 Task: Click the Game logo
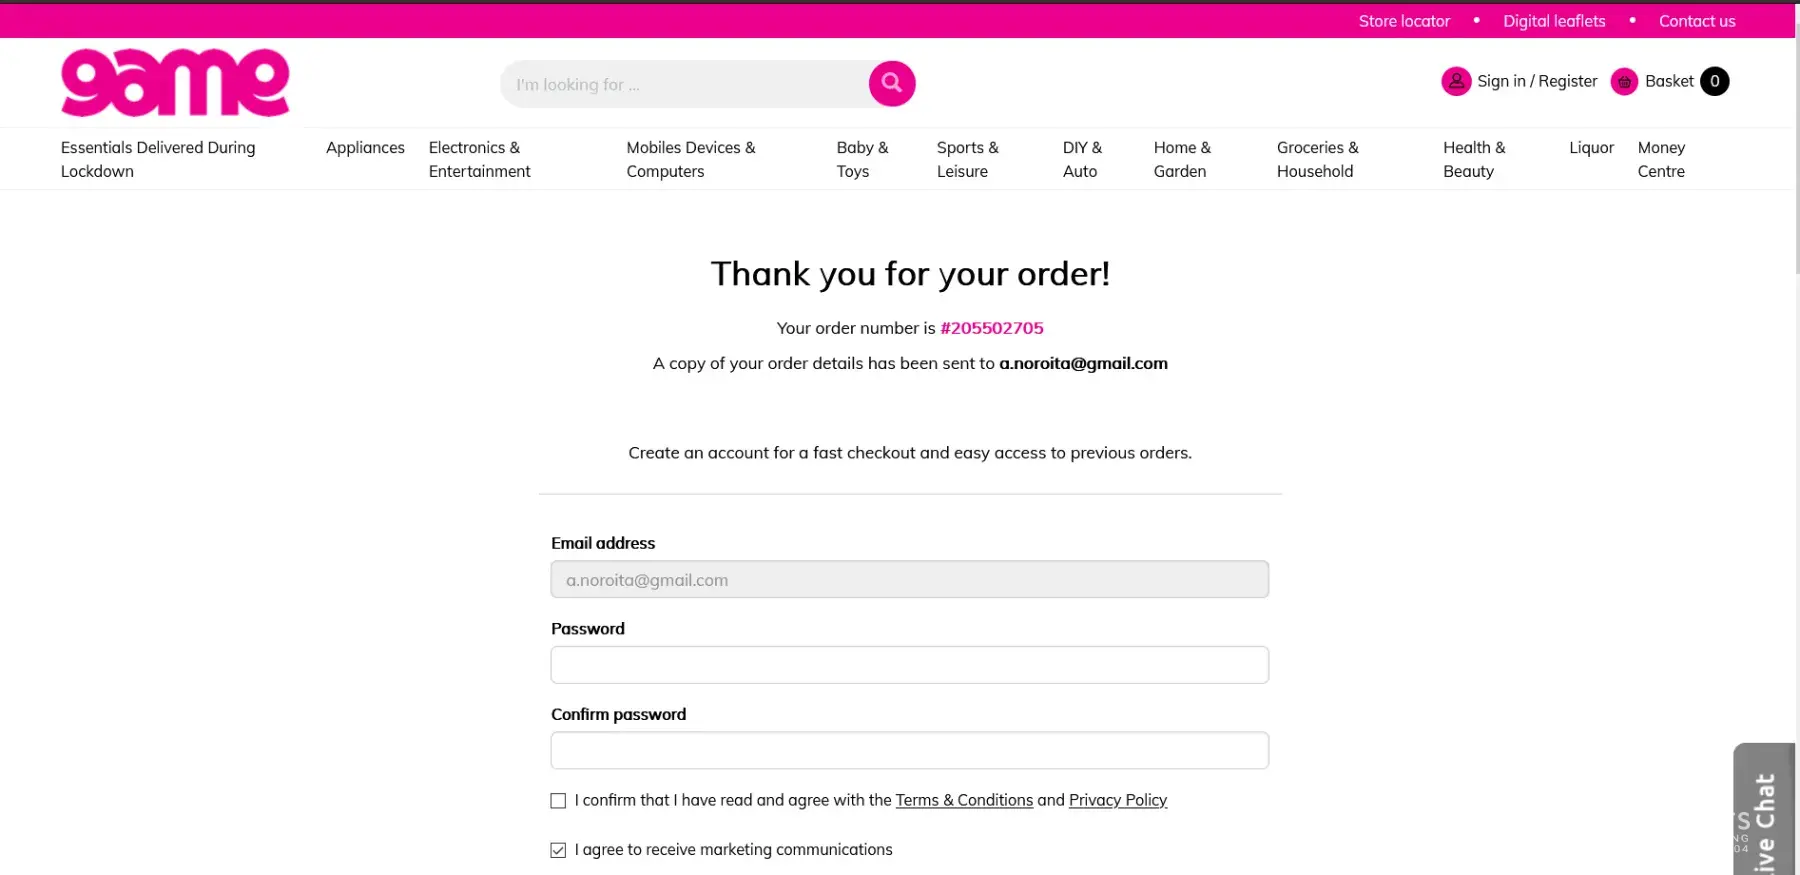click(x=175, y=83)
